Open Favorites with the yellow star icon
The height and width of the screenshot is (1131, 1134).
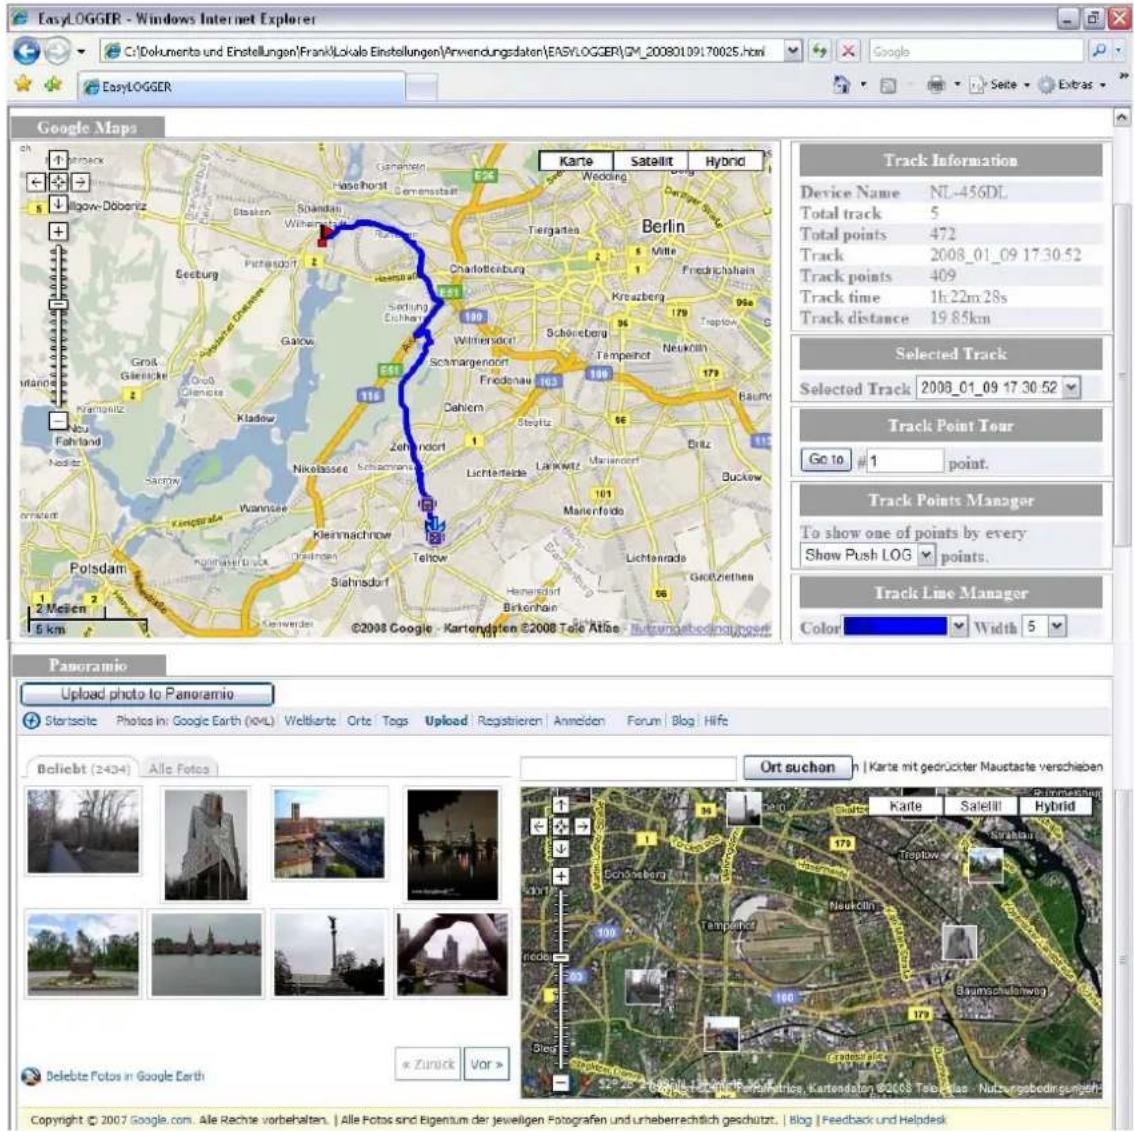coord(23,84)
